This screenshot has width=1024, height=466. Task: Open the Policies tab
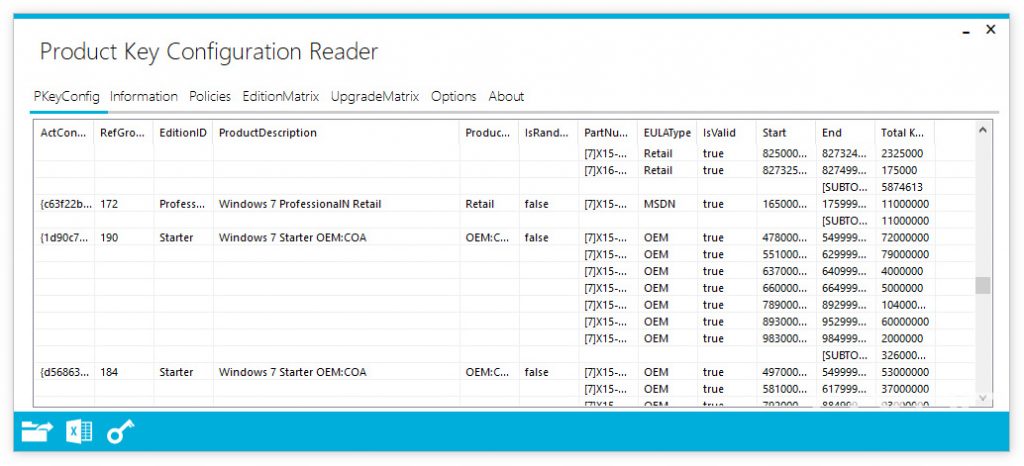(210, 97)
